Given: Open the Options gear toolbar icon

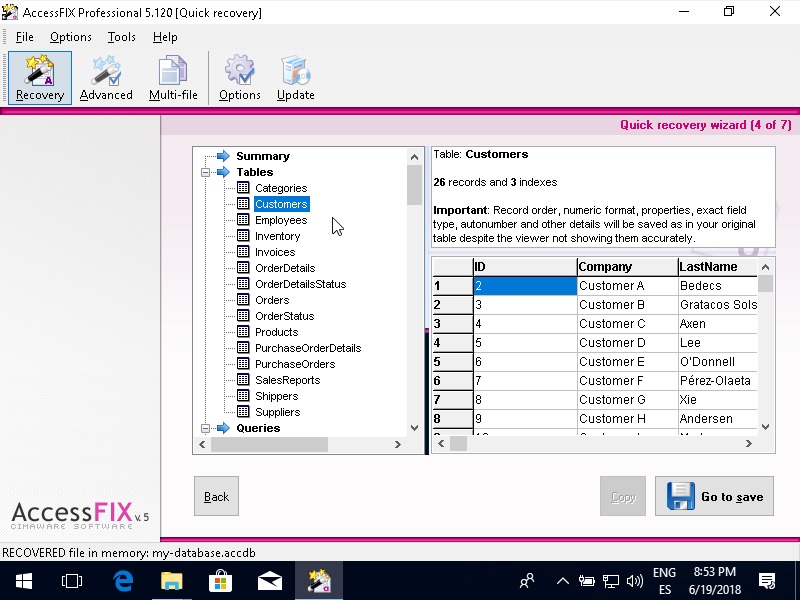Looking at the screenshot, I should pos(239,77).
